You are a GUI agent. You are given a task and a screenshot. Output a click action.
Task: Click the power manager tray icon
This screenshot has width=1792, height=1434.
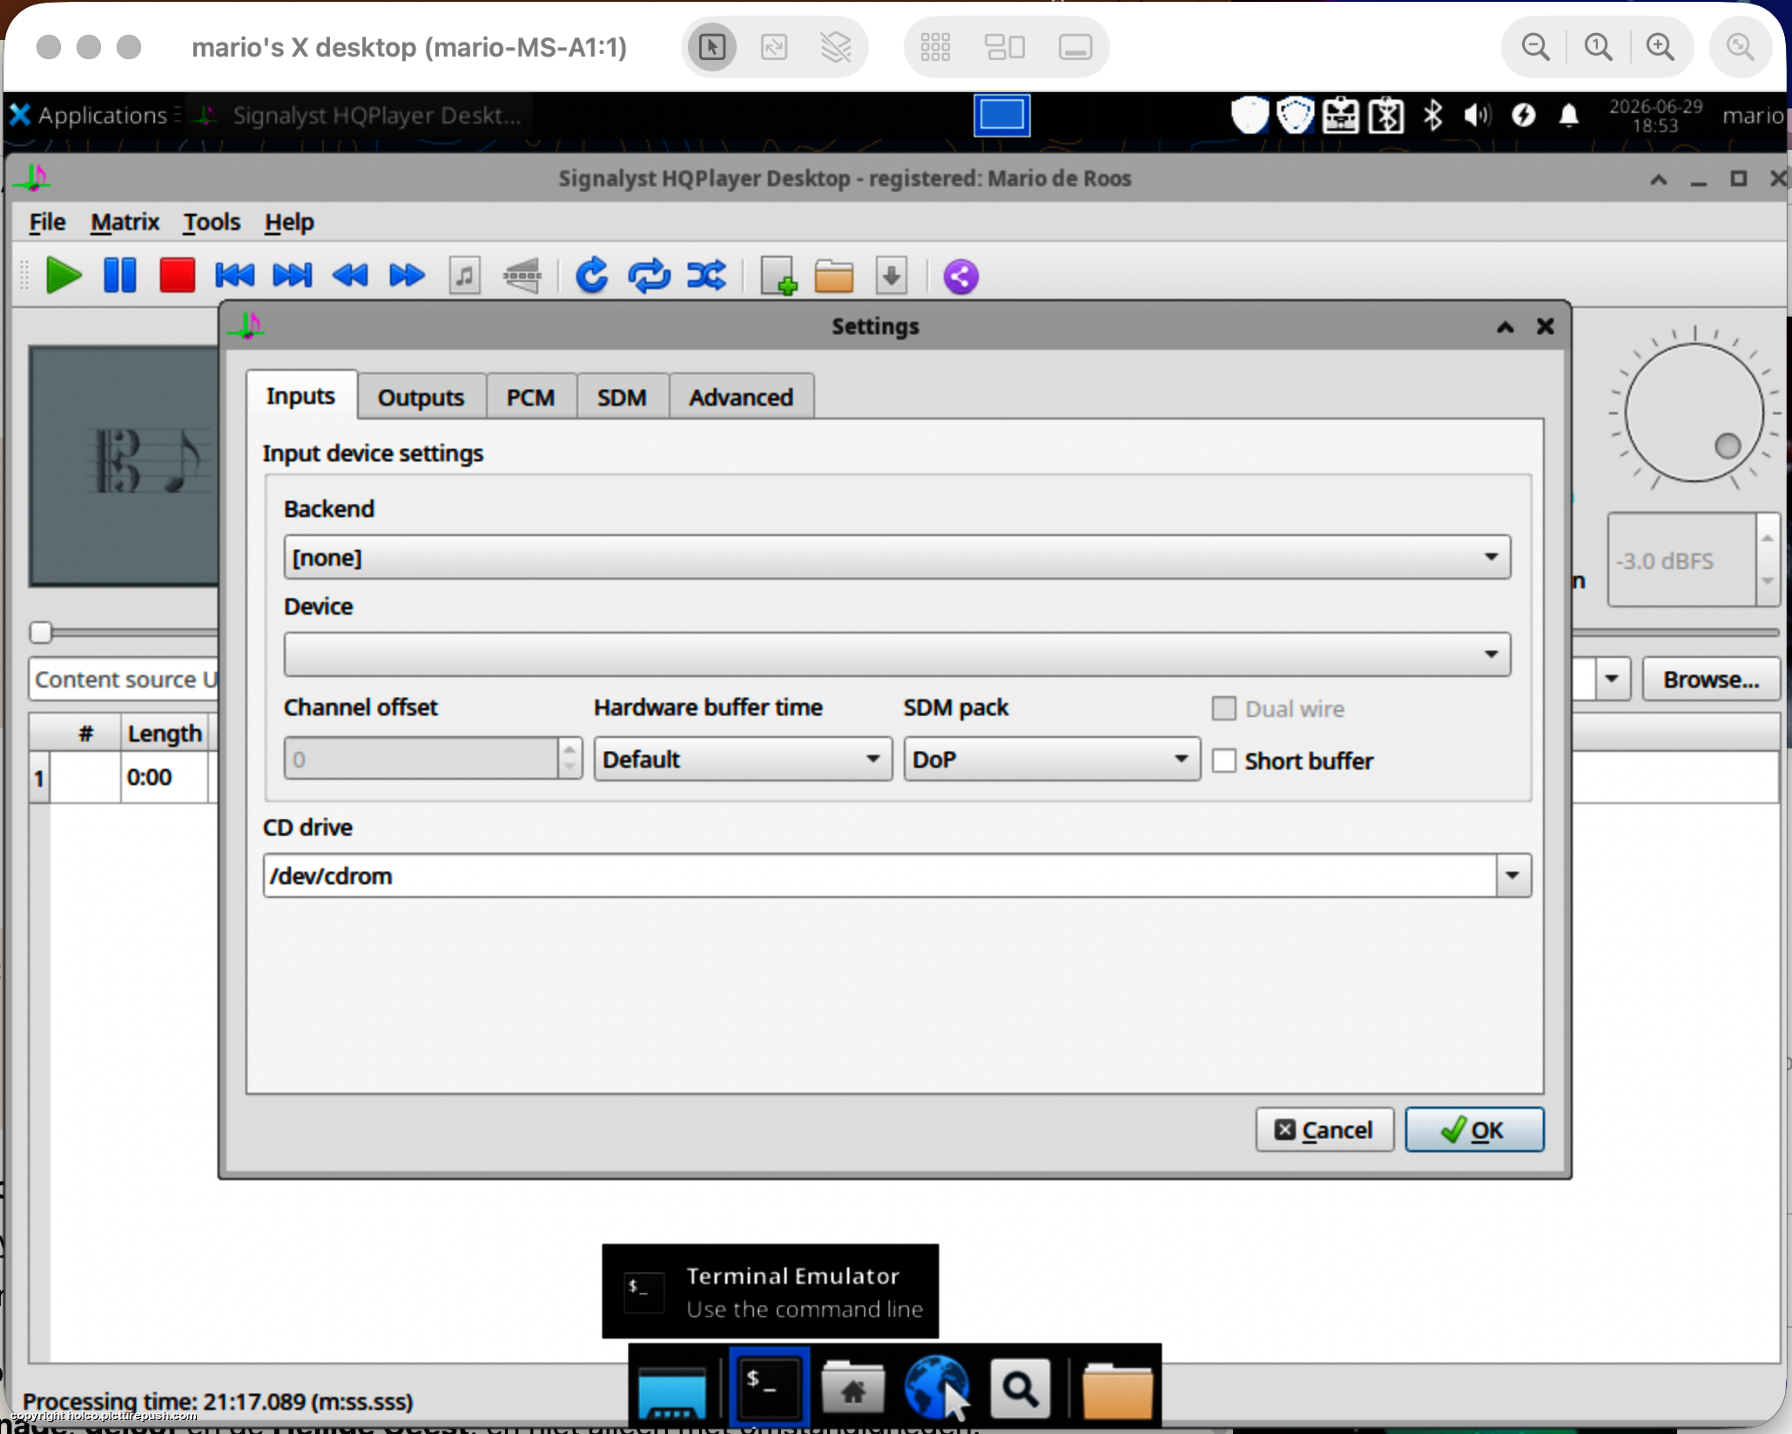[x=1523, y=115]
